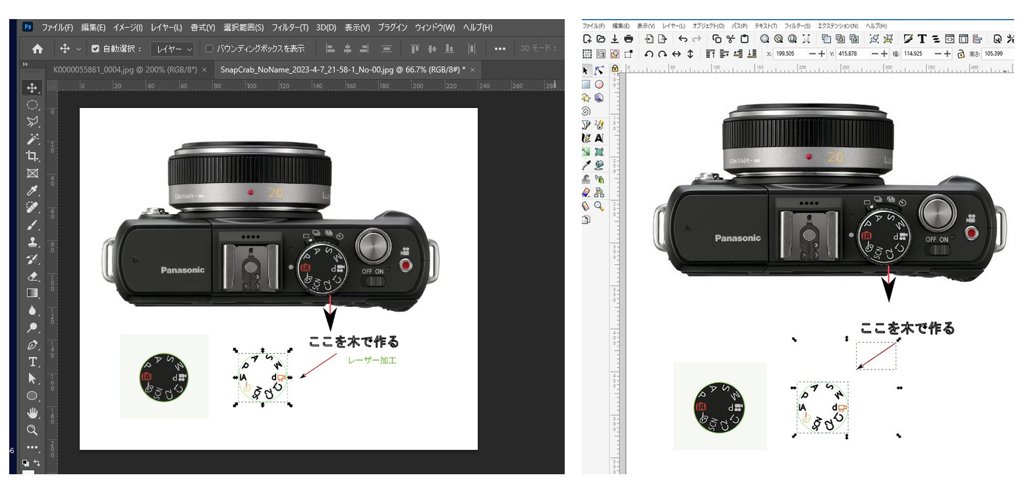Select the Pen tool in Photoshop
Screen dimensions: 1024x494
pos(31,345)
